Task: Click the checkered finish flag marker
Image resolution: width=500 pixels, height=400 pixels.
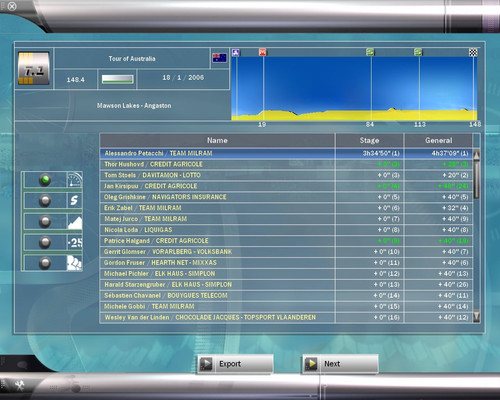Action: coord(473,52)
